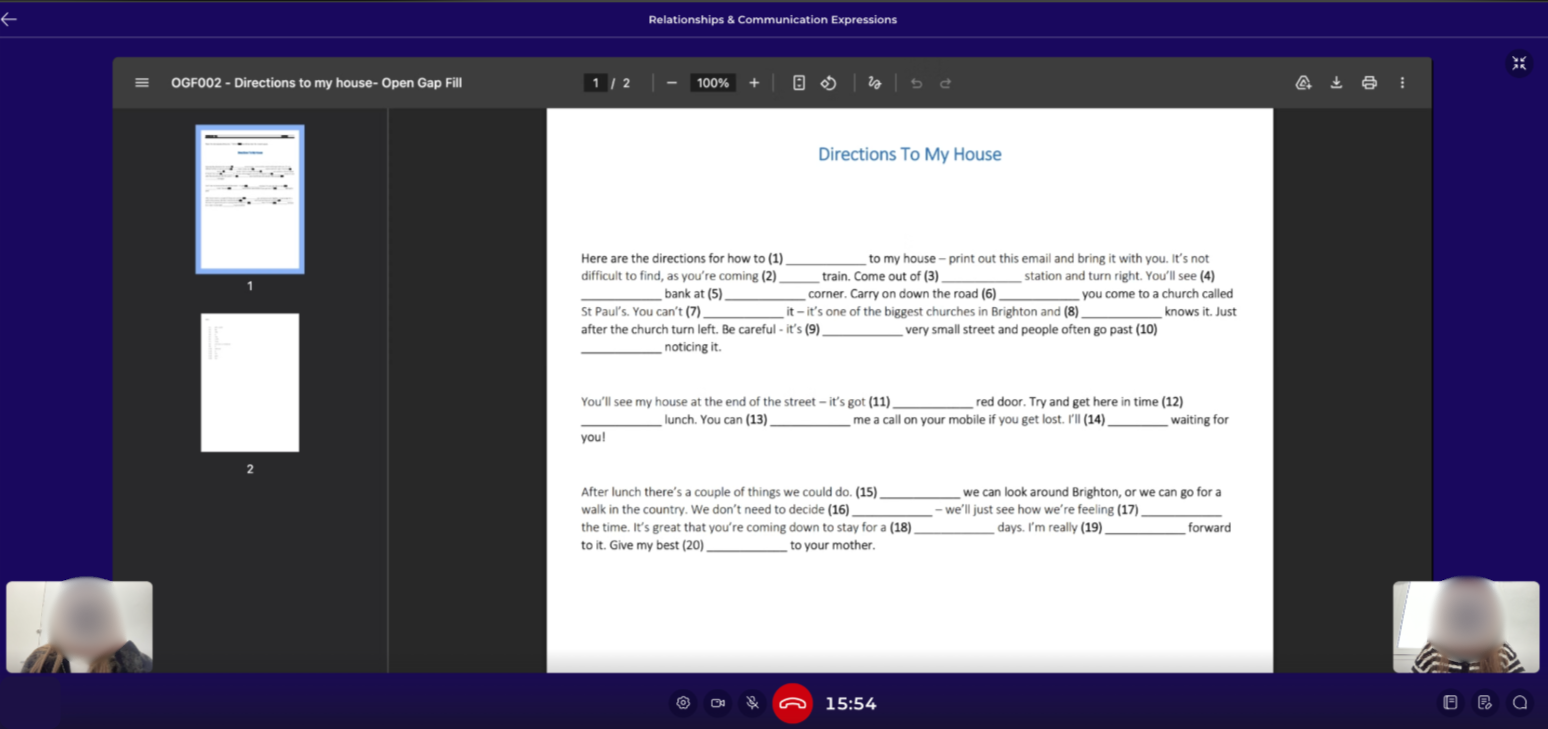Download the PDF file
The height and width of the screenshot is (729, 1548).
coord(1336,83)
